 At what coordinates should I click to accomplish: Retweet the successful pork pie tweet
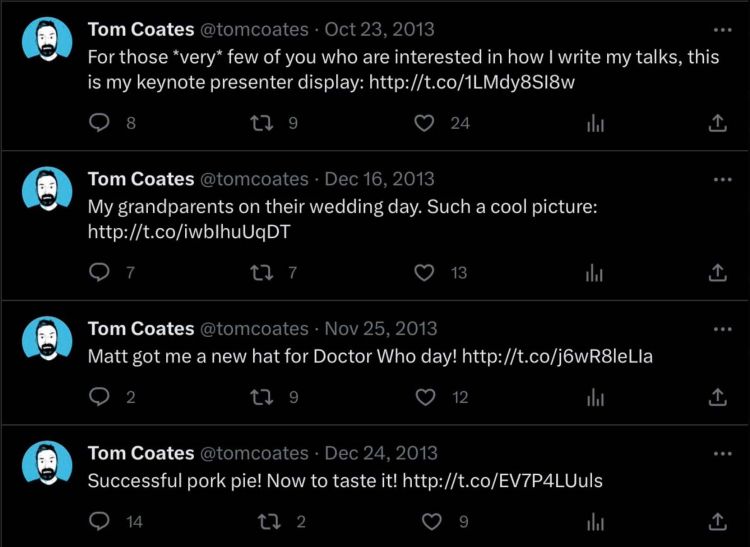coord(269,522)
